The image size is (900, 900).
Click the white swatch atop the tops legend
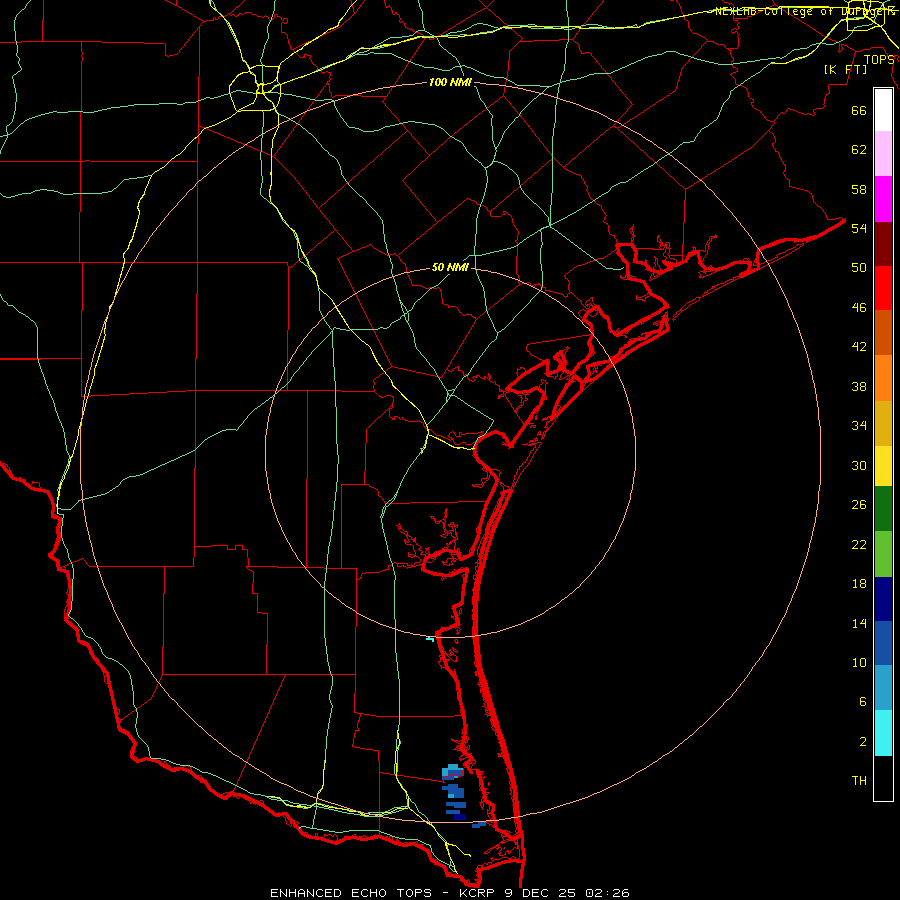click(883, 110)
